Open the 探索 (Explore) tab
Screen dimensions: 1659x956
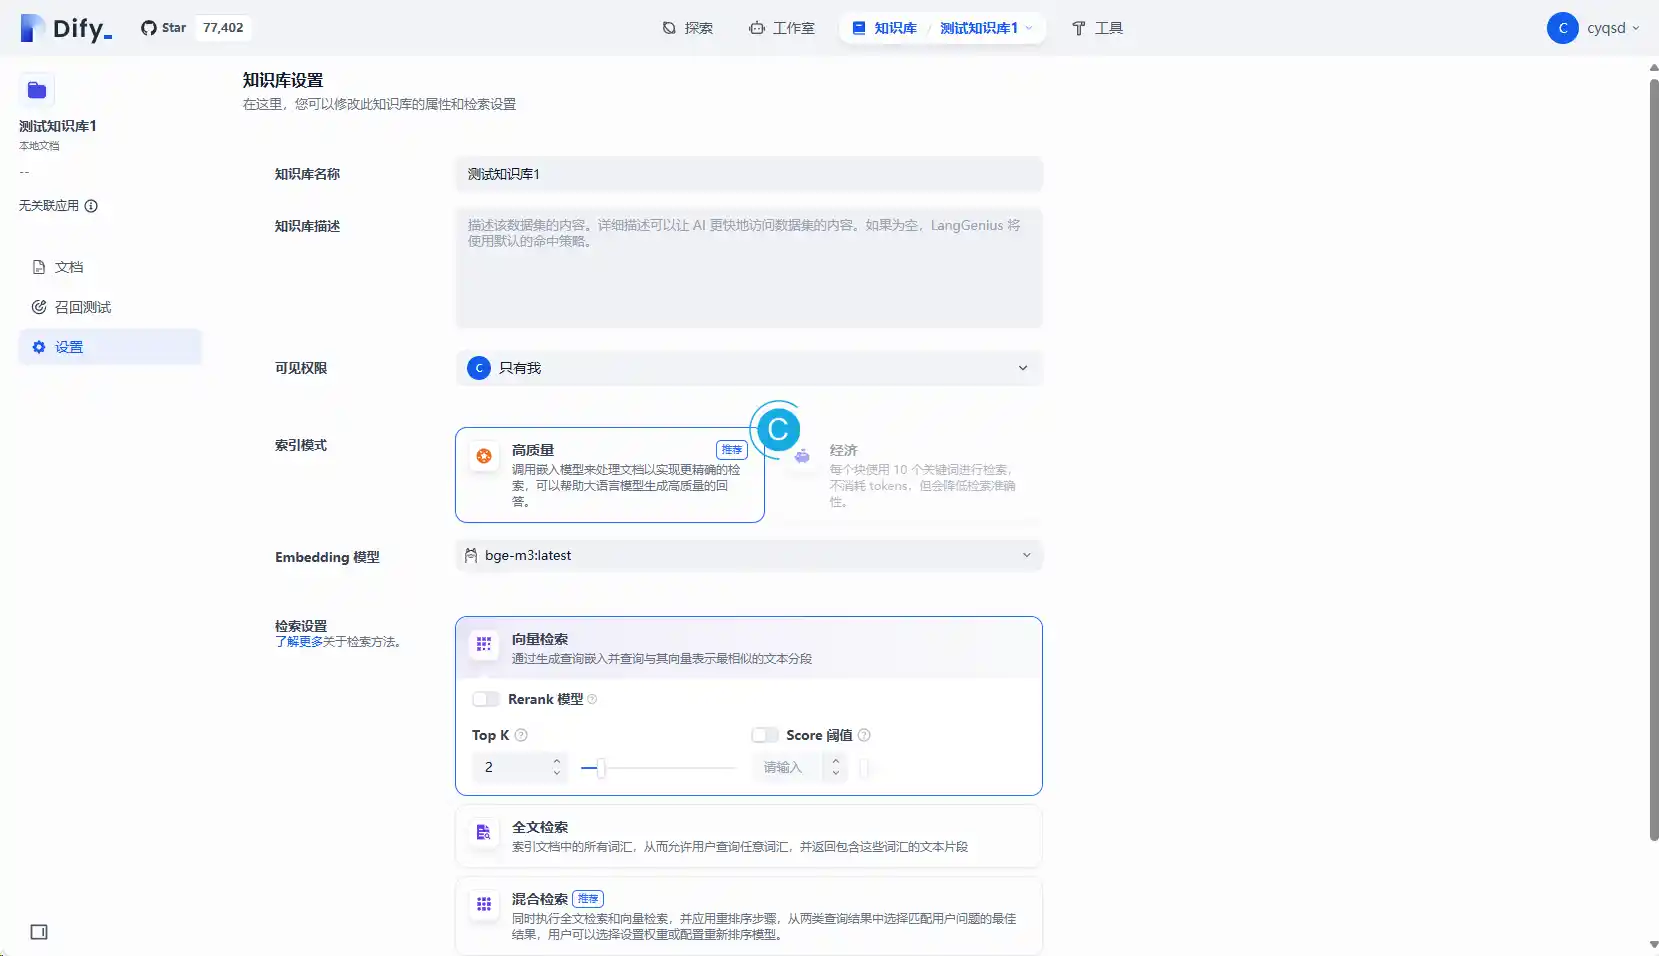tap(688, 28)
